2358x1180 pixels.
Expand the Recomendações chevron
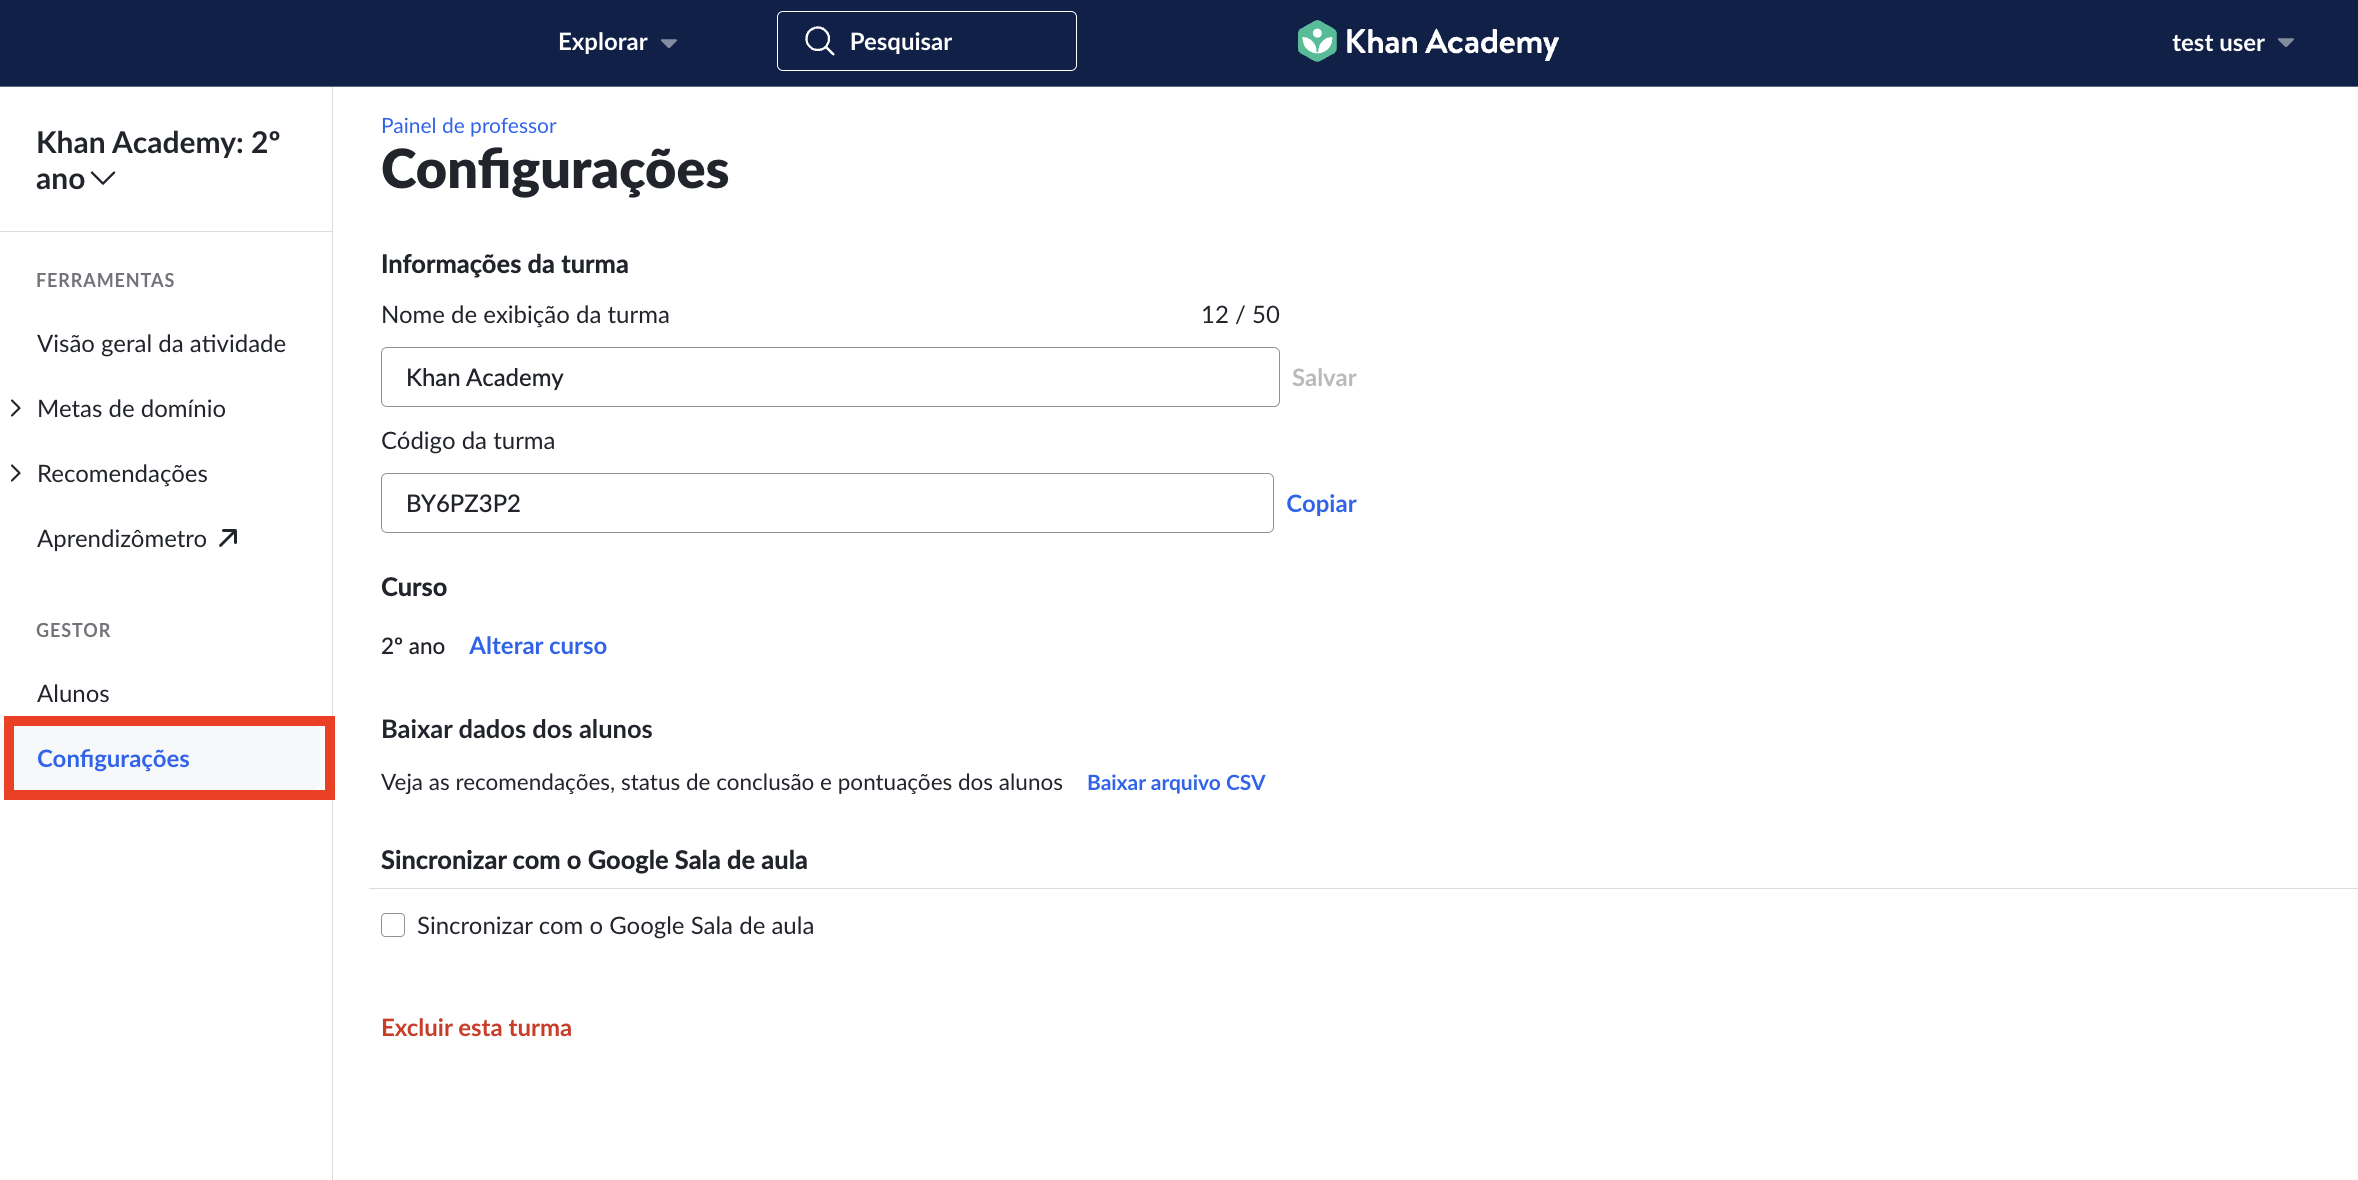[x=15, y=473]
